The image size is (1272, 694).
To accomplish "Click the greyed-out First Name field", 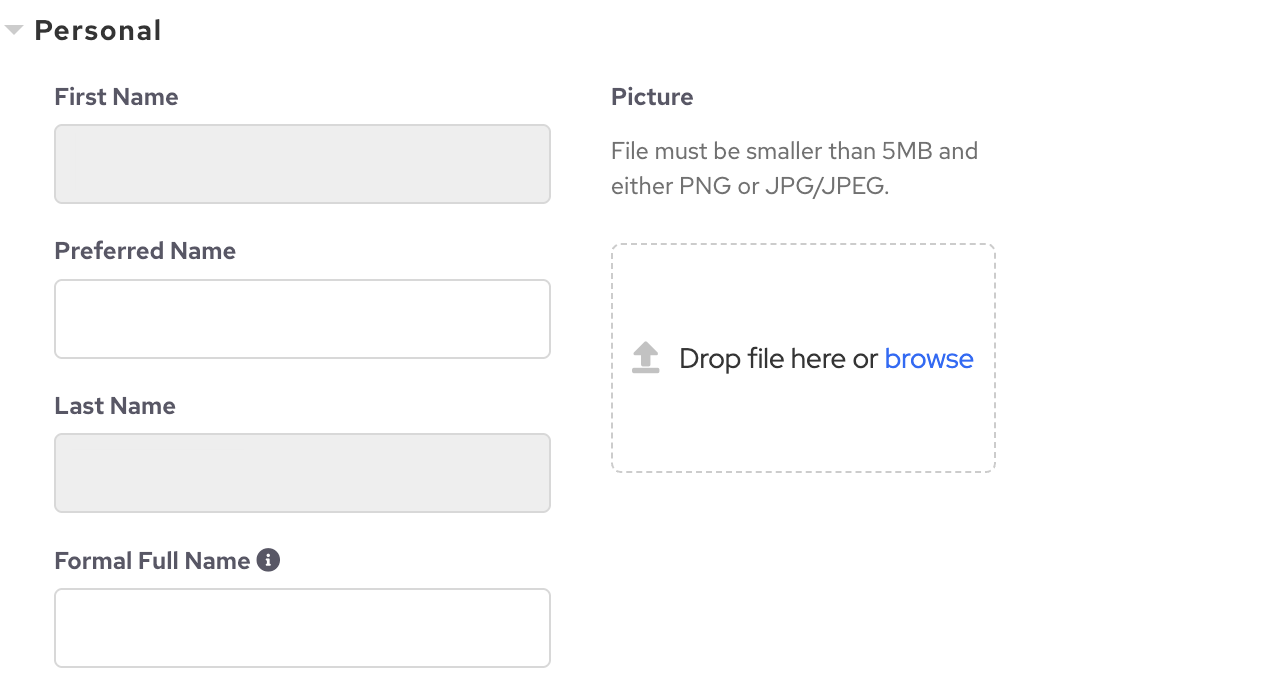I will point(302,164).
